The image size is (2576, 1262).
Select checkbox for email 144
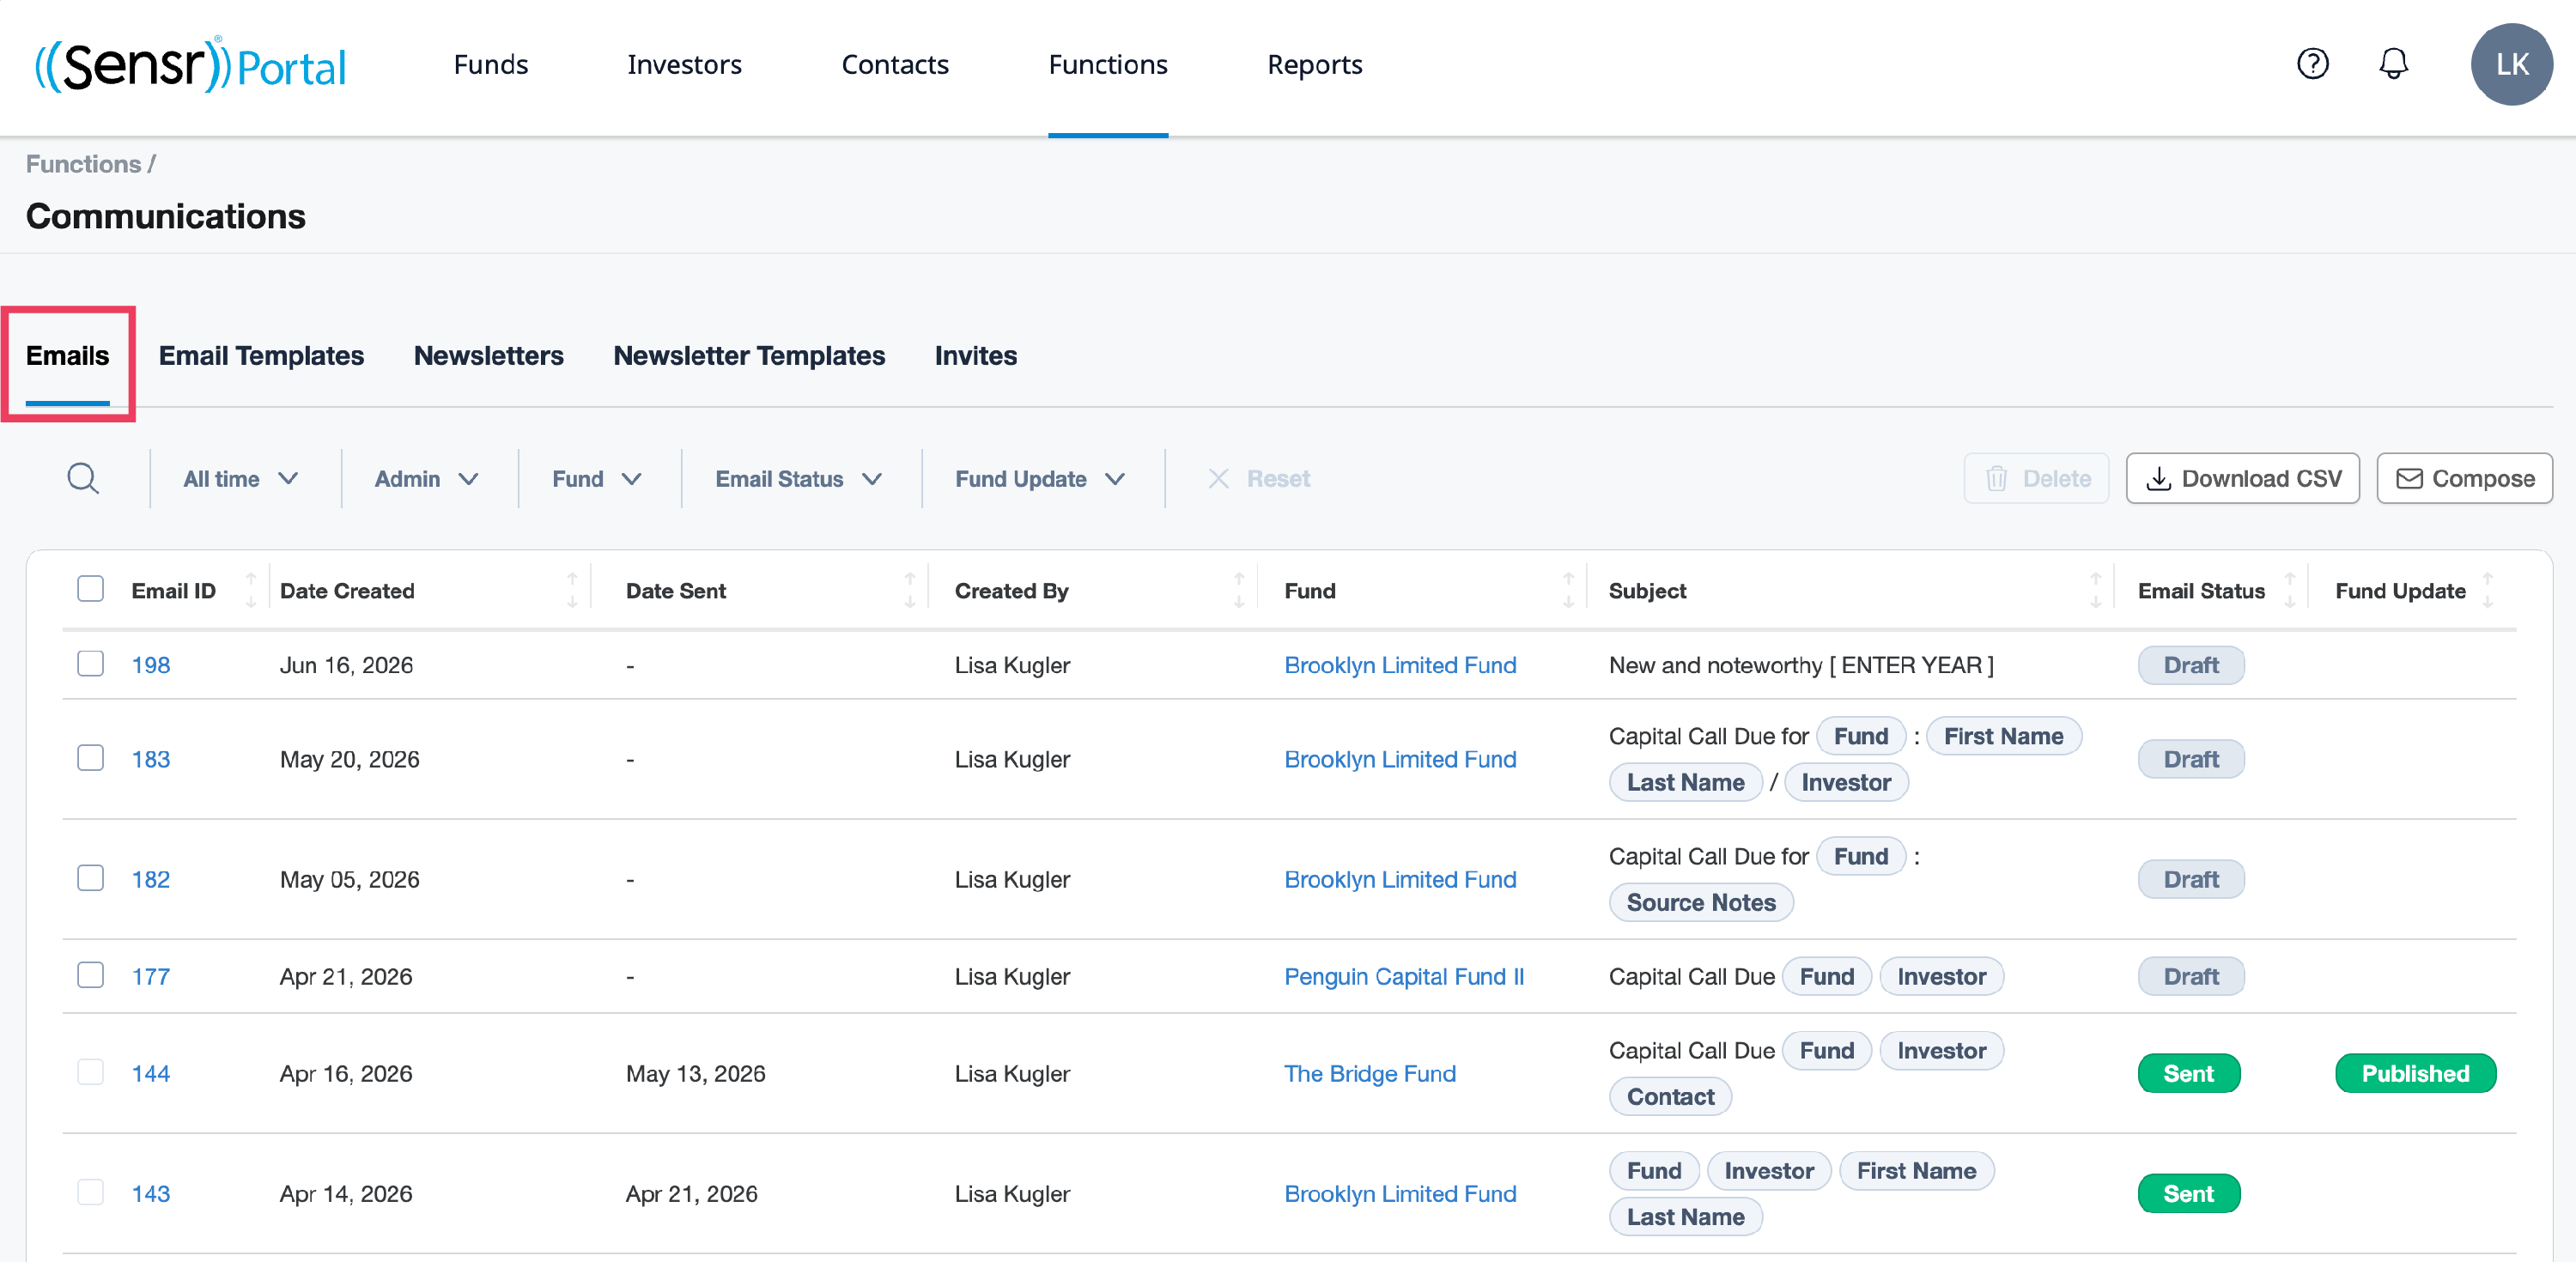click(x=91, y=1072)
